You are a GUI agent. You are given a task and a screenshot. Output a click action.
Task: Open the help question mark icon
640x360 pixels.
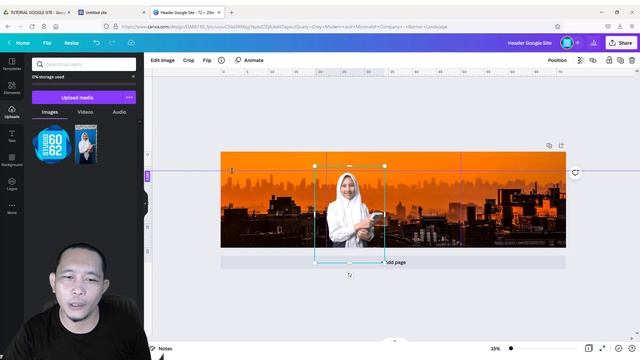coord(632,348)
